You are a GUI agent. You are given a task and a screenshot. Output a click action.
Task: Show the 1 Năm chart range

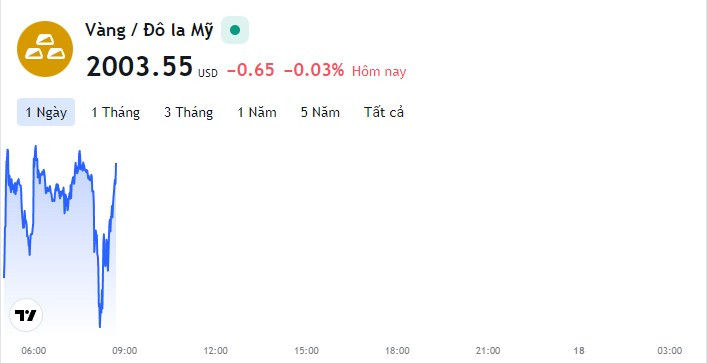(257, 112)
